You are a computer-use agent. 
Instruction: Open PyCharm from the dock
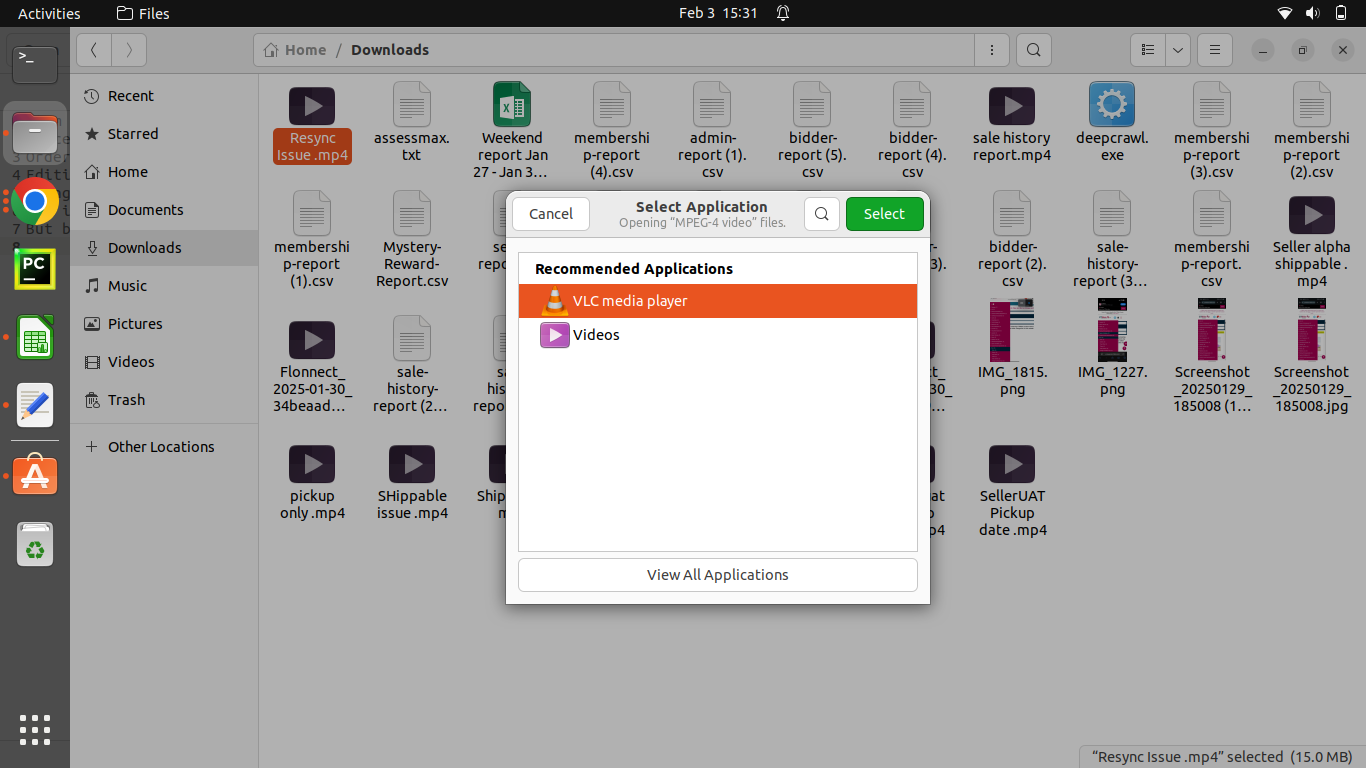[35, 268]
